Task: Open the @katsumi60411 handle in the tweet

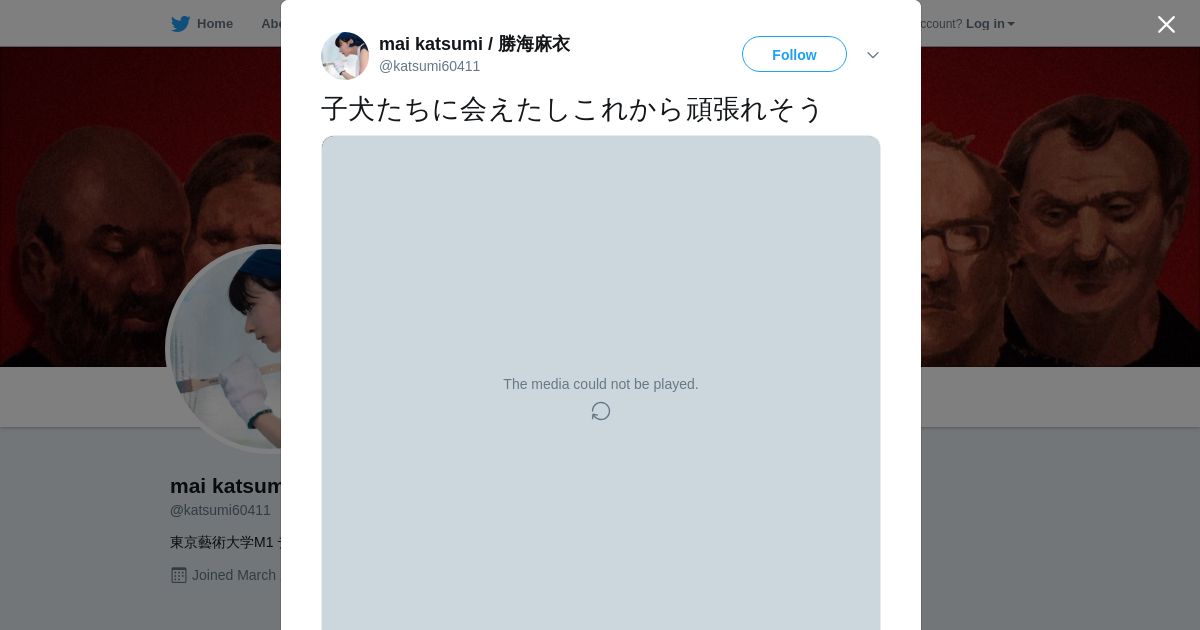Action: [x=430, y=66]
